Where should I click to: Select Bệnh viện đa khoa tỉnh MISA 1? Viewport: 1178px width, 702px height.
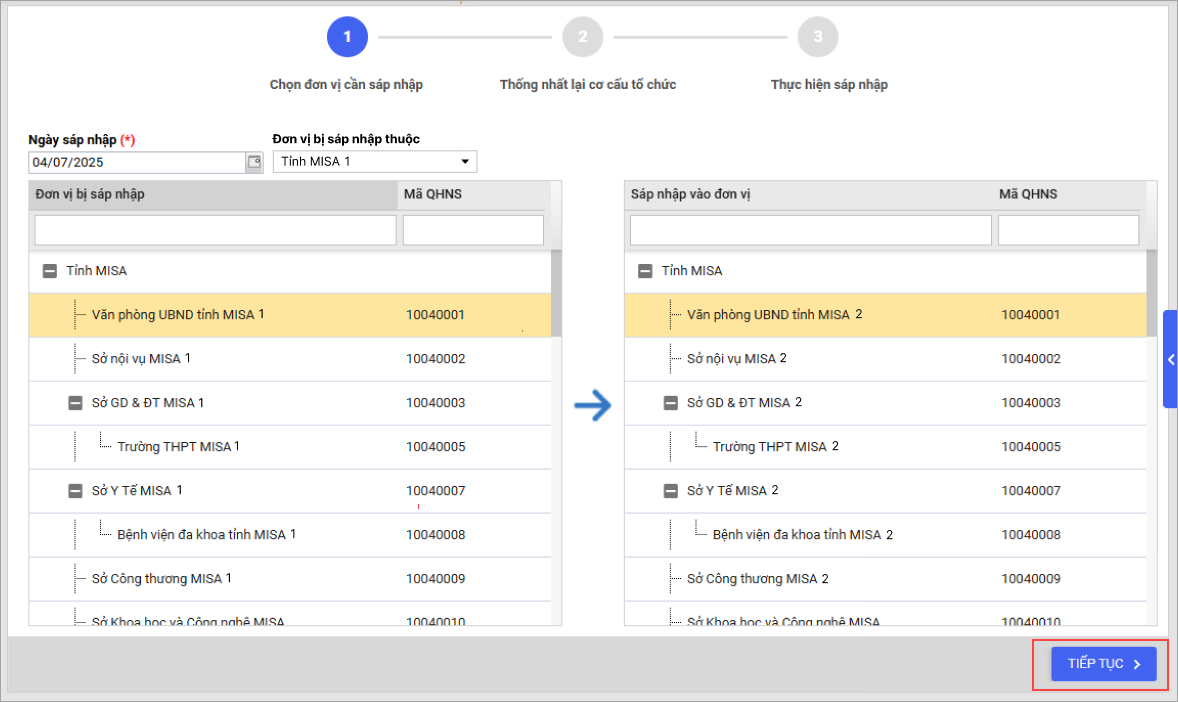[206, 535]
